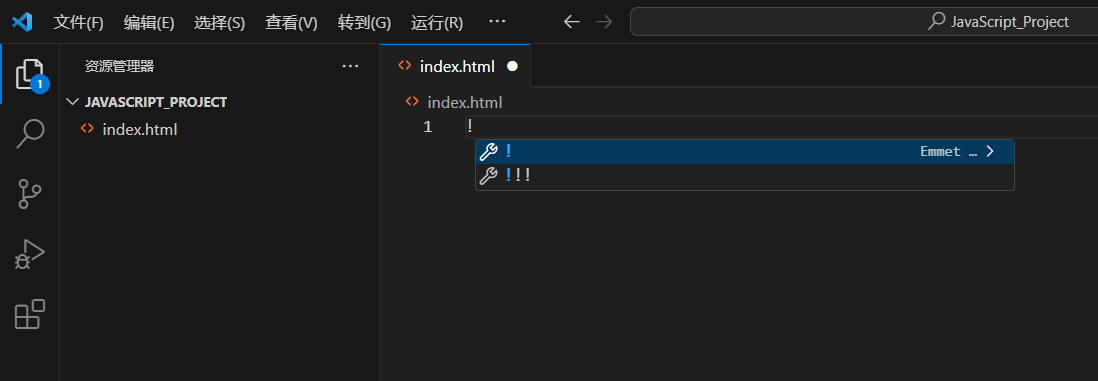Go back with the left arrow

point(572,22)
